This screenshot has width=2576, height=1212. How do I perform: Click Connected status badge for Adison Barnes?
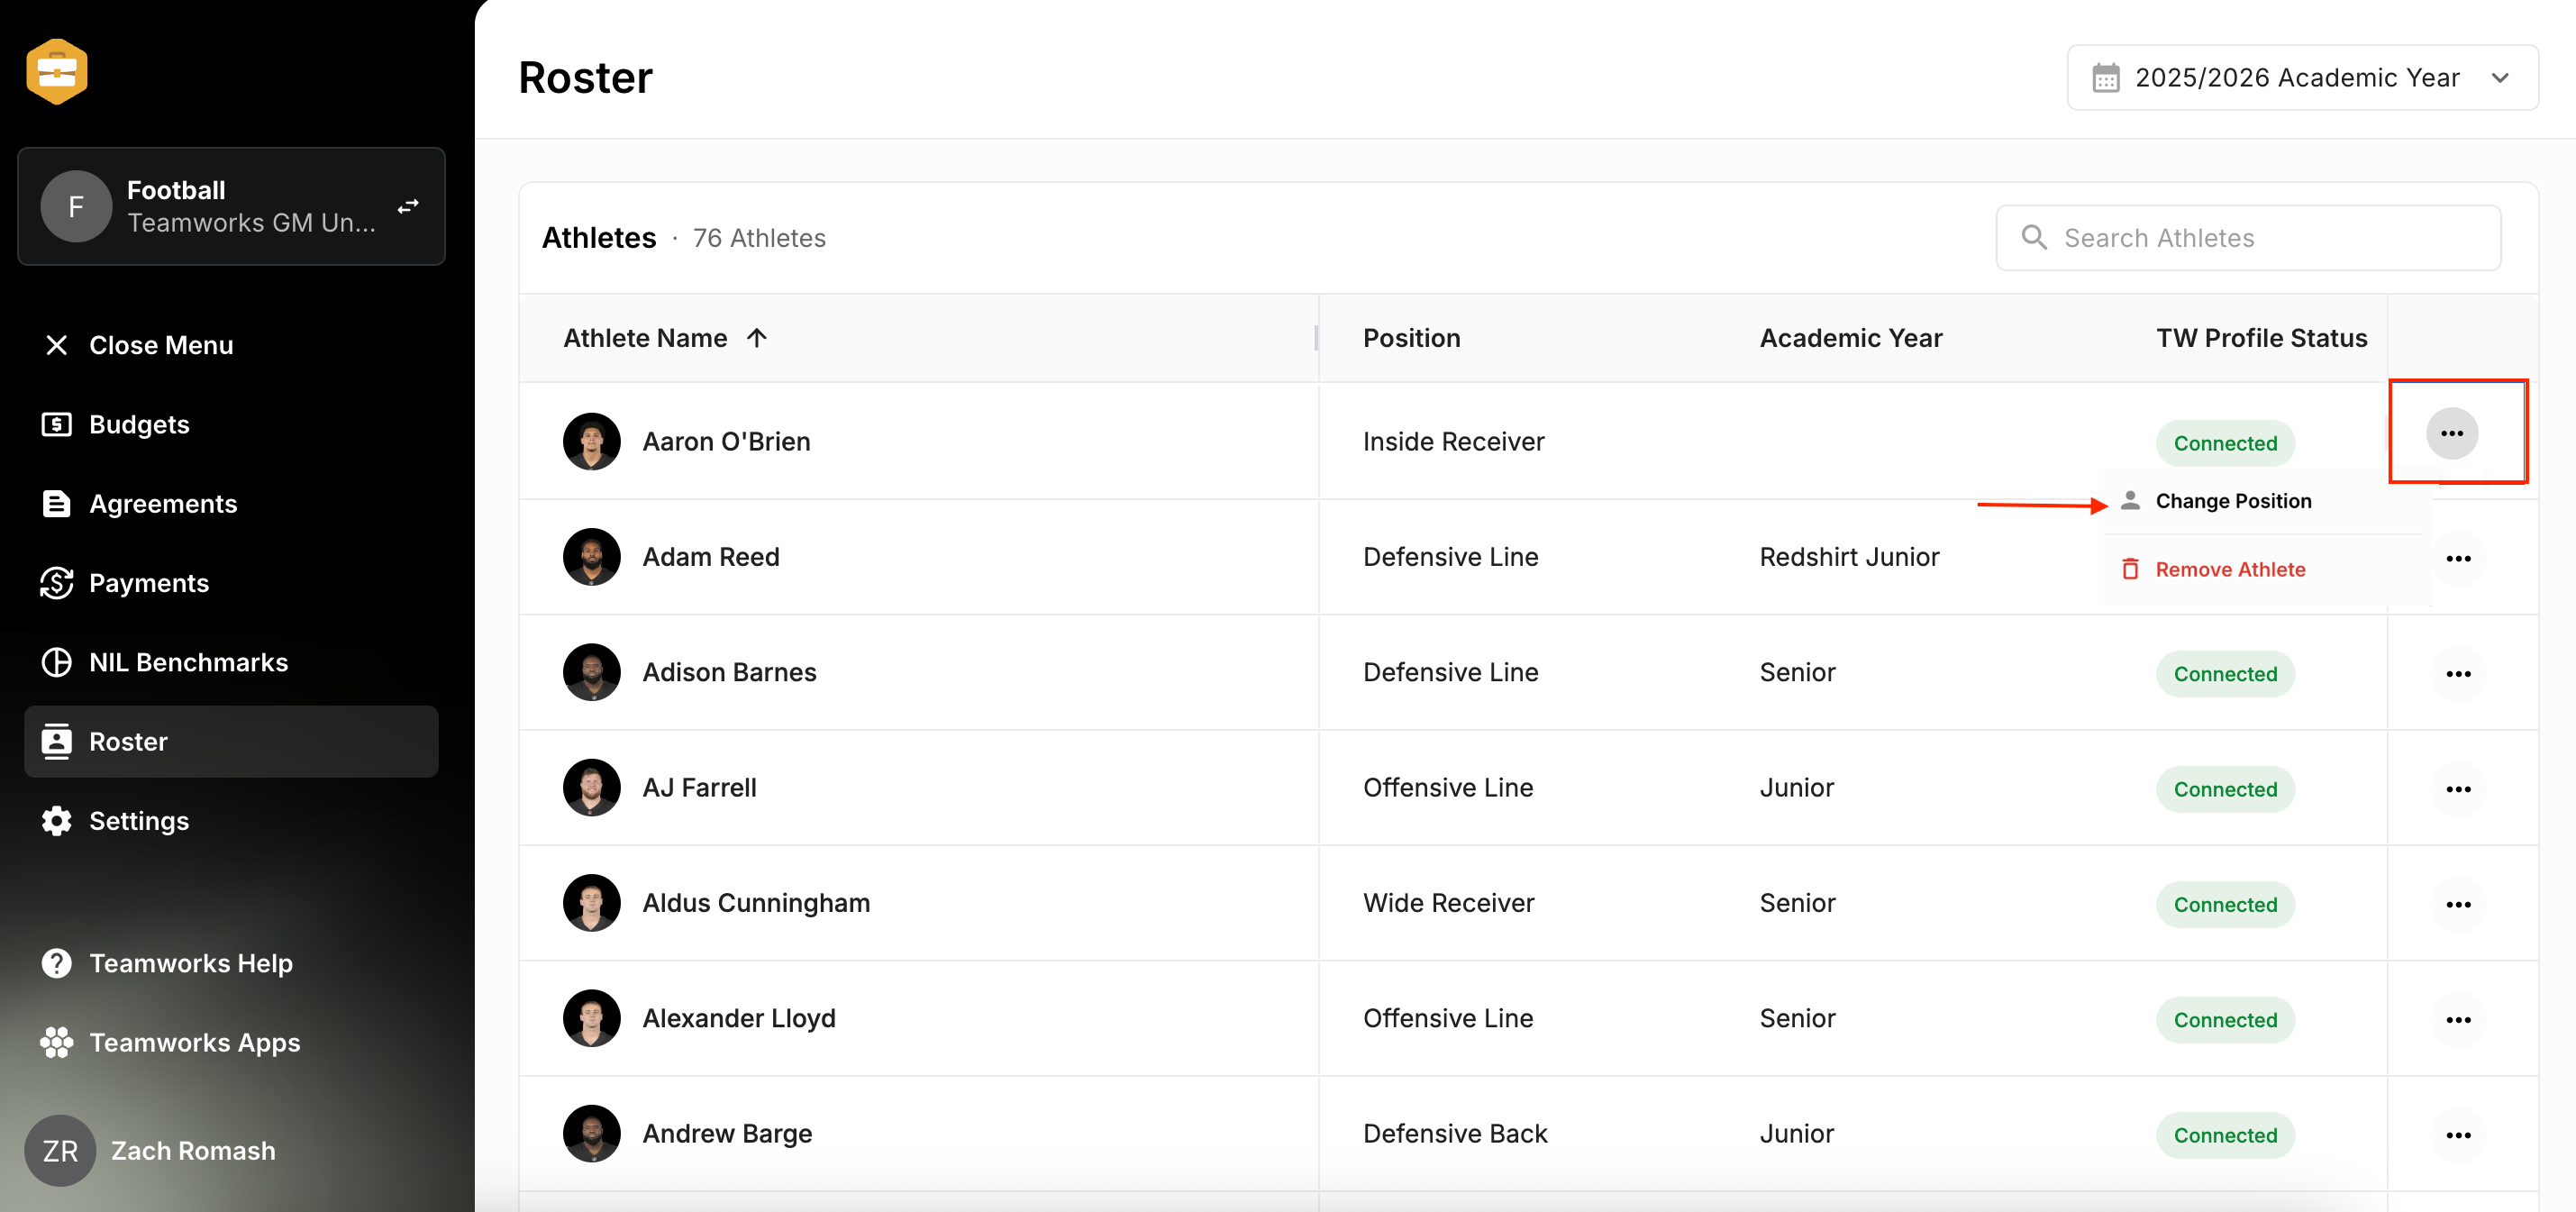coord(2225,674)
